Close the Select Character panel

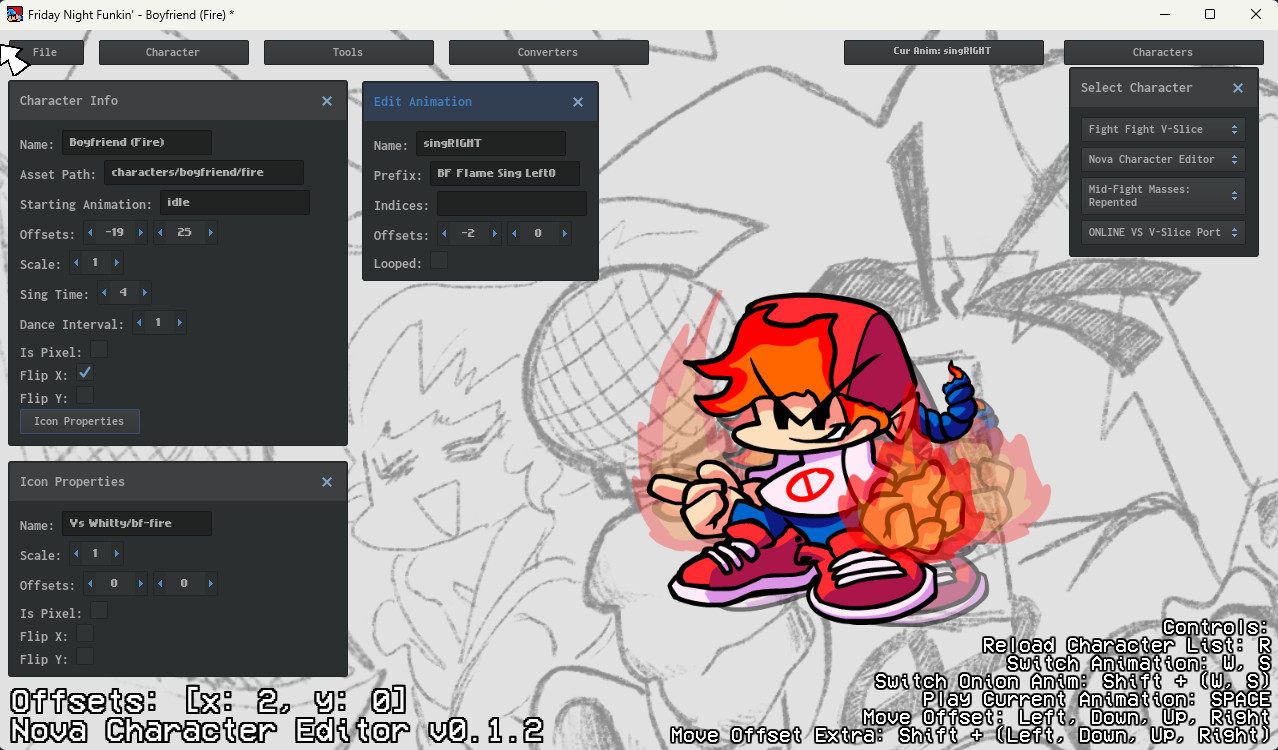coord(1236,87)
